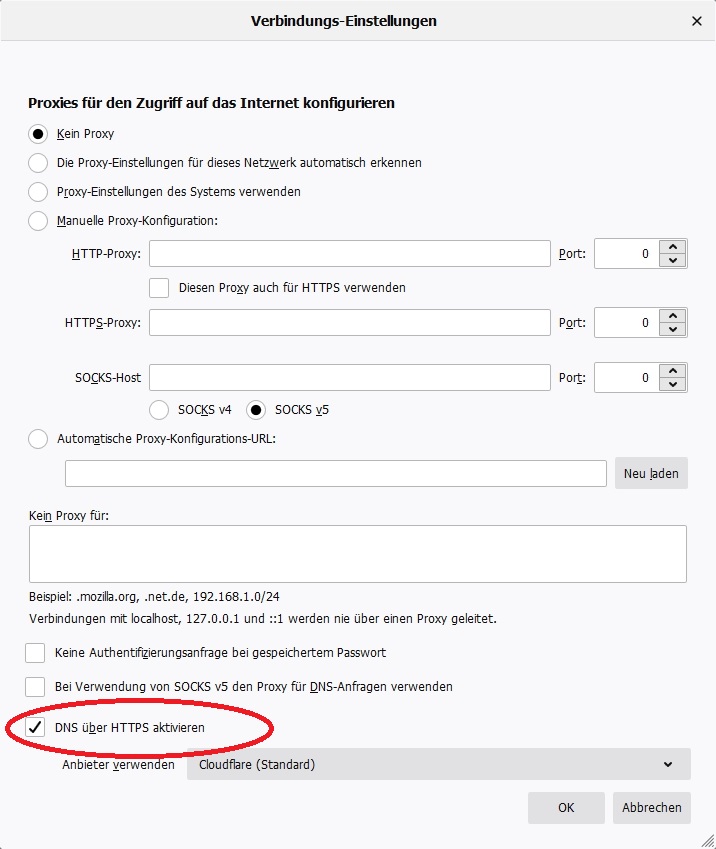Uncheck DNS über HTTPS aktivieren
716x849 pixels.
click(x=36, y=727)
